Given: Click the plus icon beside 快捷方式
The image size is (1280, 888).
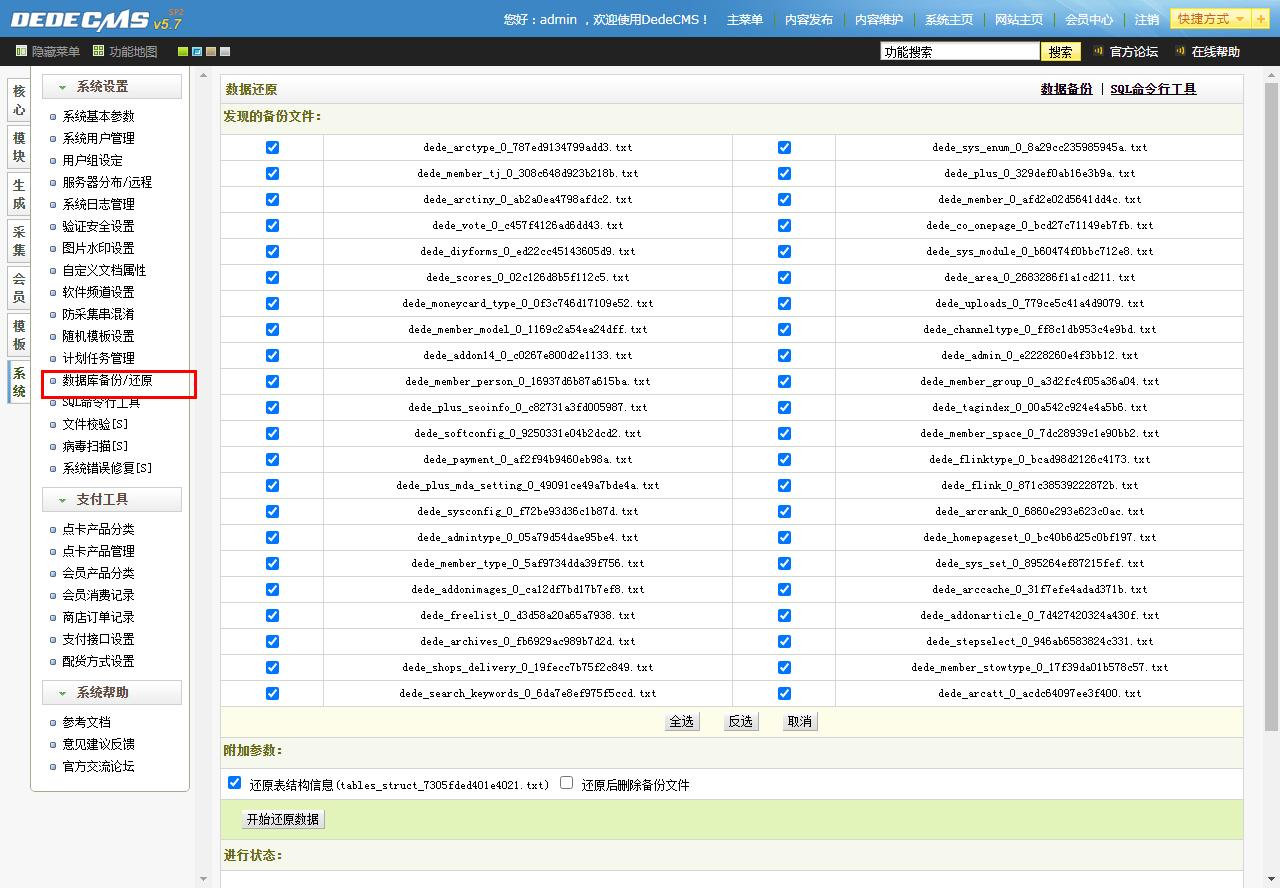Looking at the screenshot, I should coord(1259,19).
